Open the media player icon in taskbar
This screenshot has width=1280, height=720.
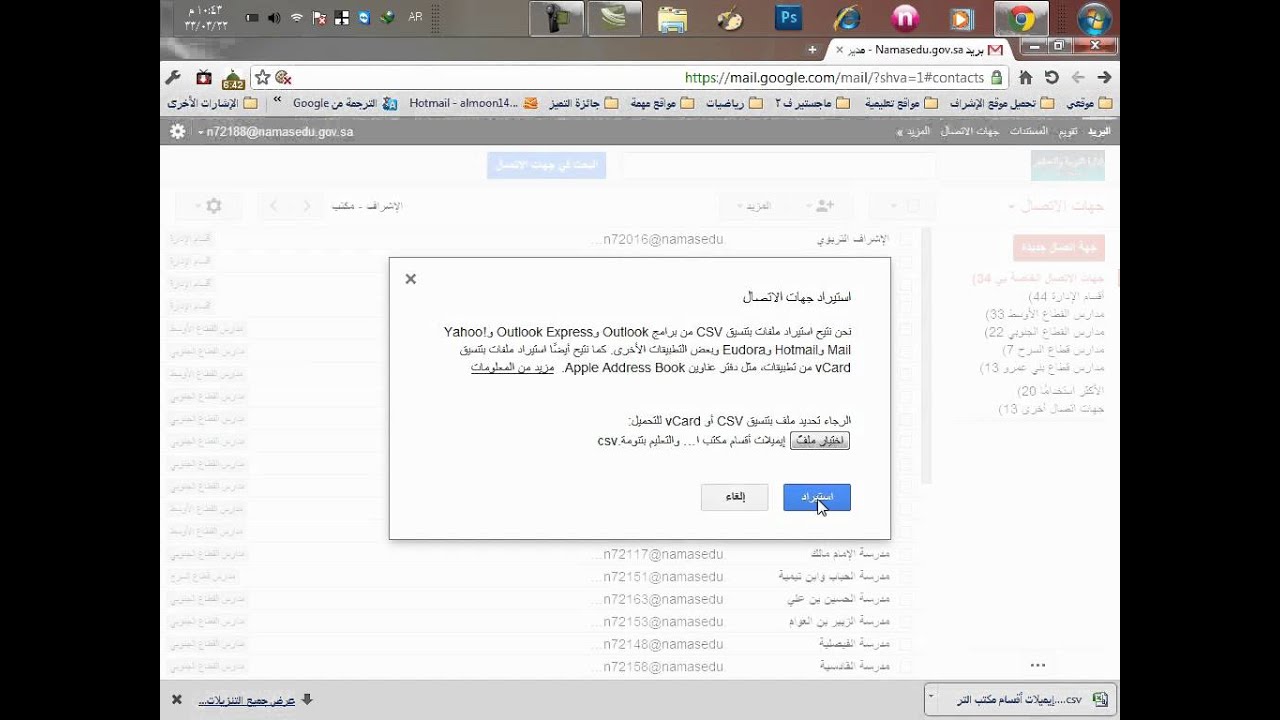[x=961, y=18]
